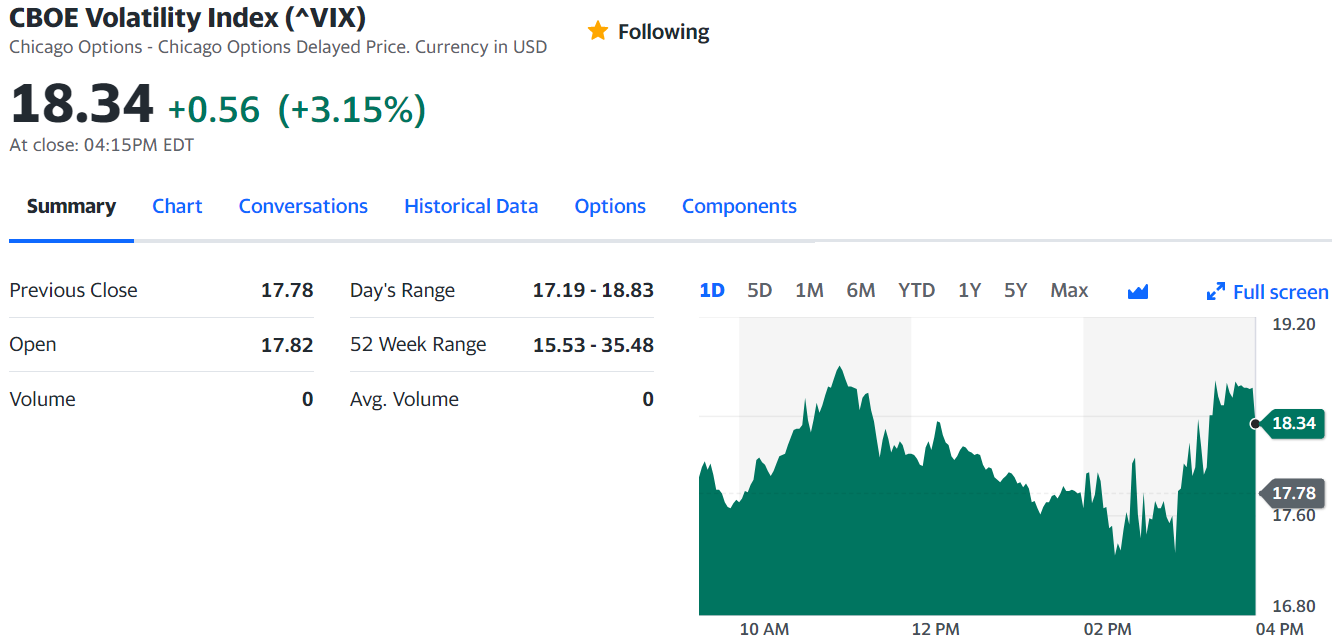Click the 10 AM time axis label
Image resolution: width=1332 pixels, height=640 pixels.
764,629
